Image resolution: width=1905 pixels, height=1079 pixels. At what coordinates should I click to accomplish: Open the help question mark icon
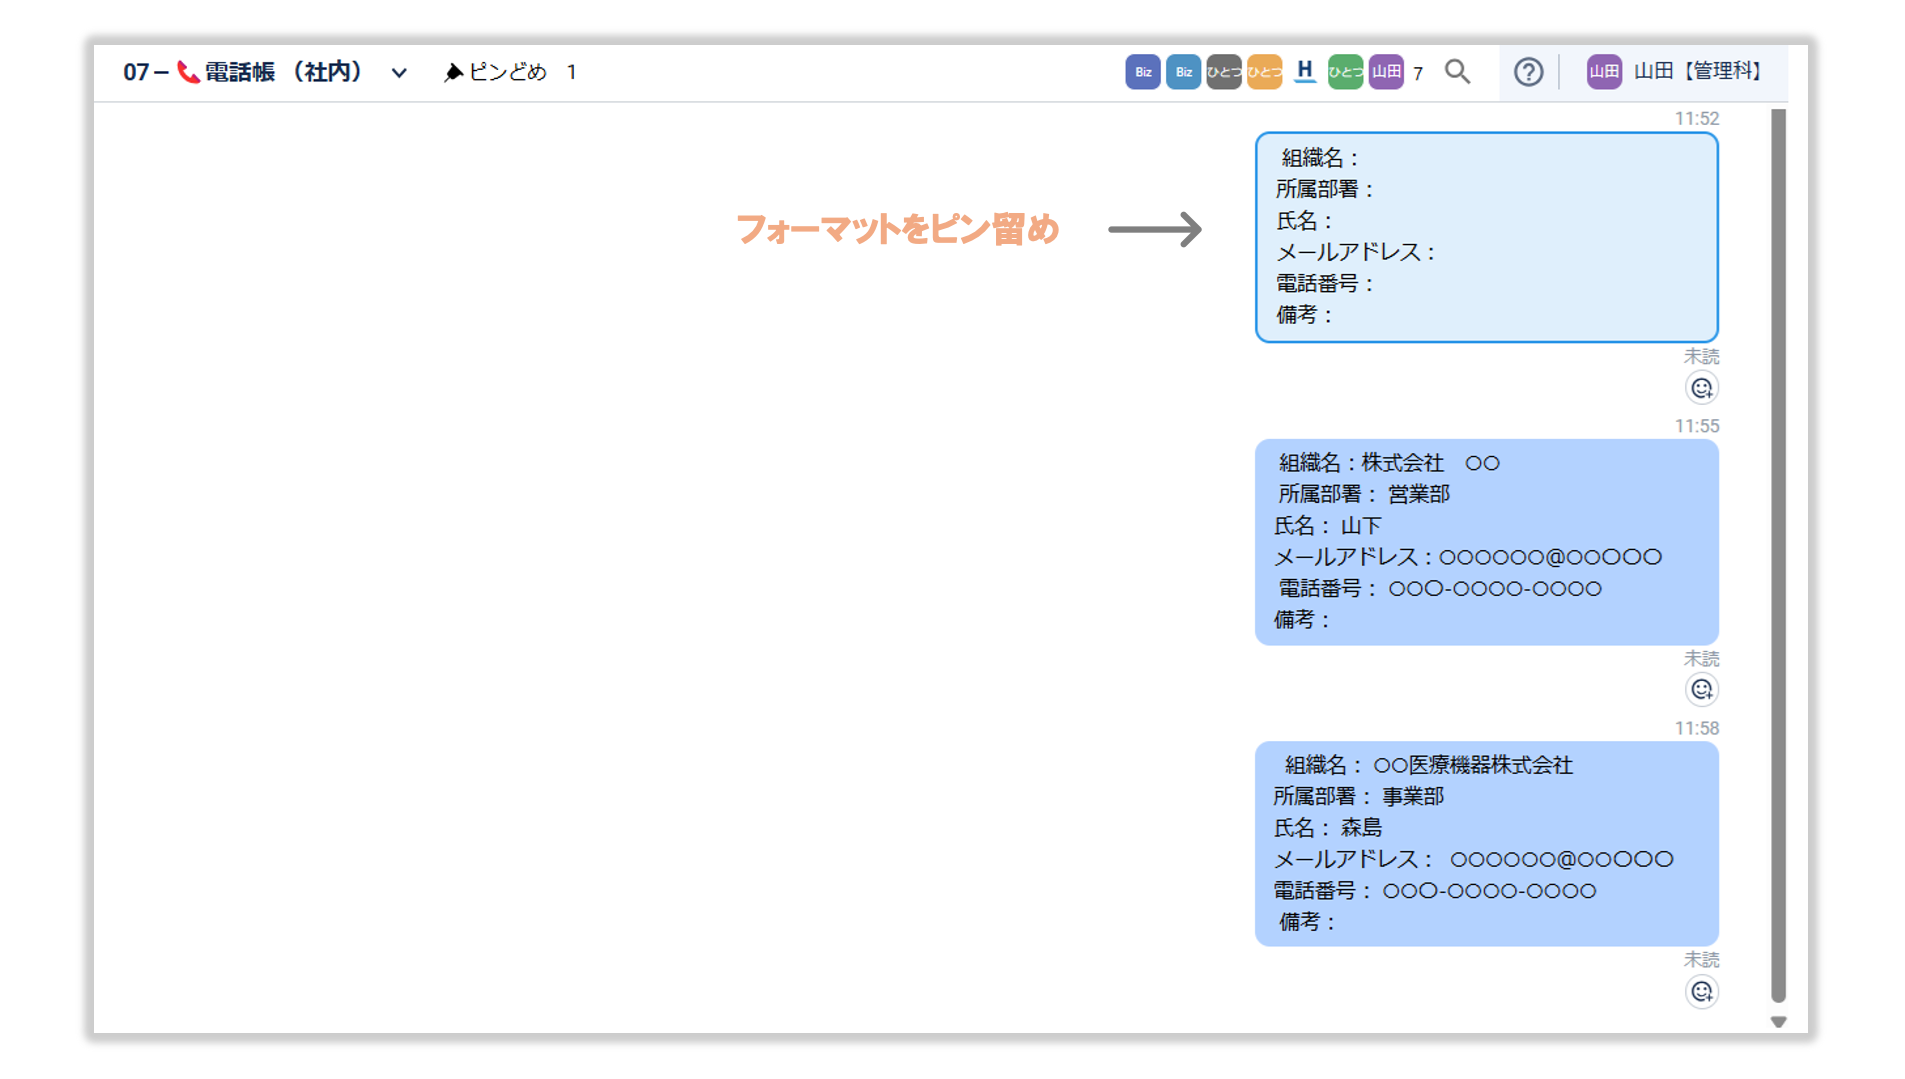click(1528, 72)
